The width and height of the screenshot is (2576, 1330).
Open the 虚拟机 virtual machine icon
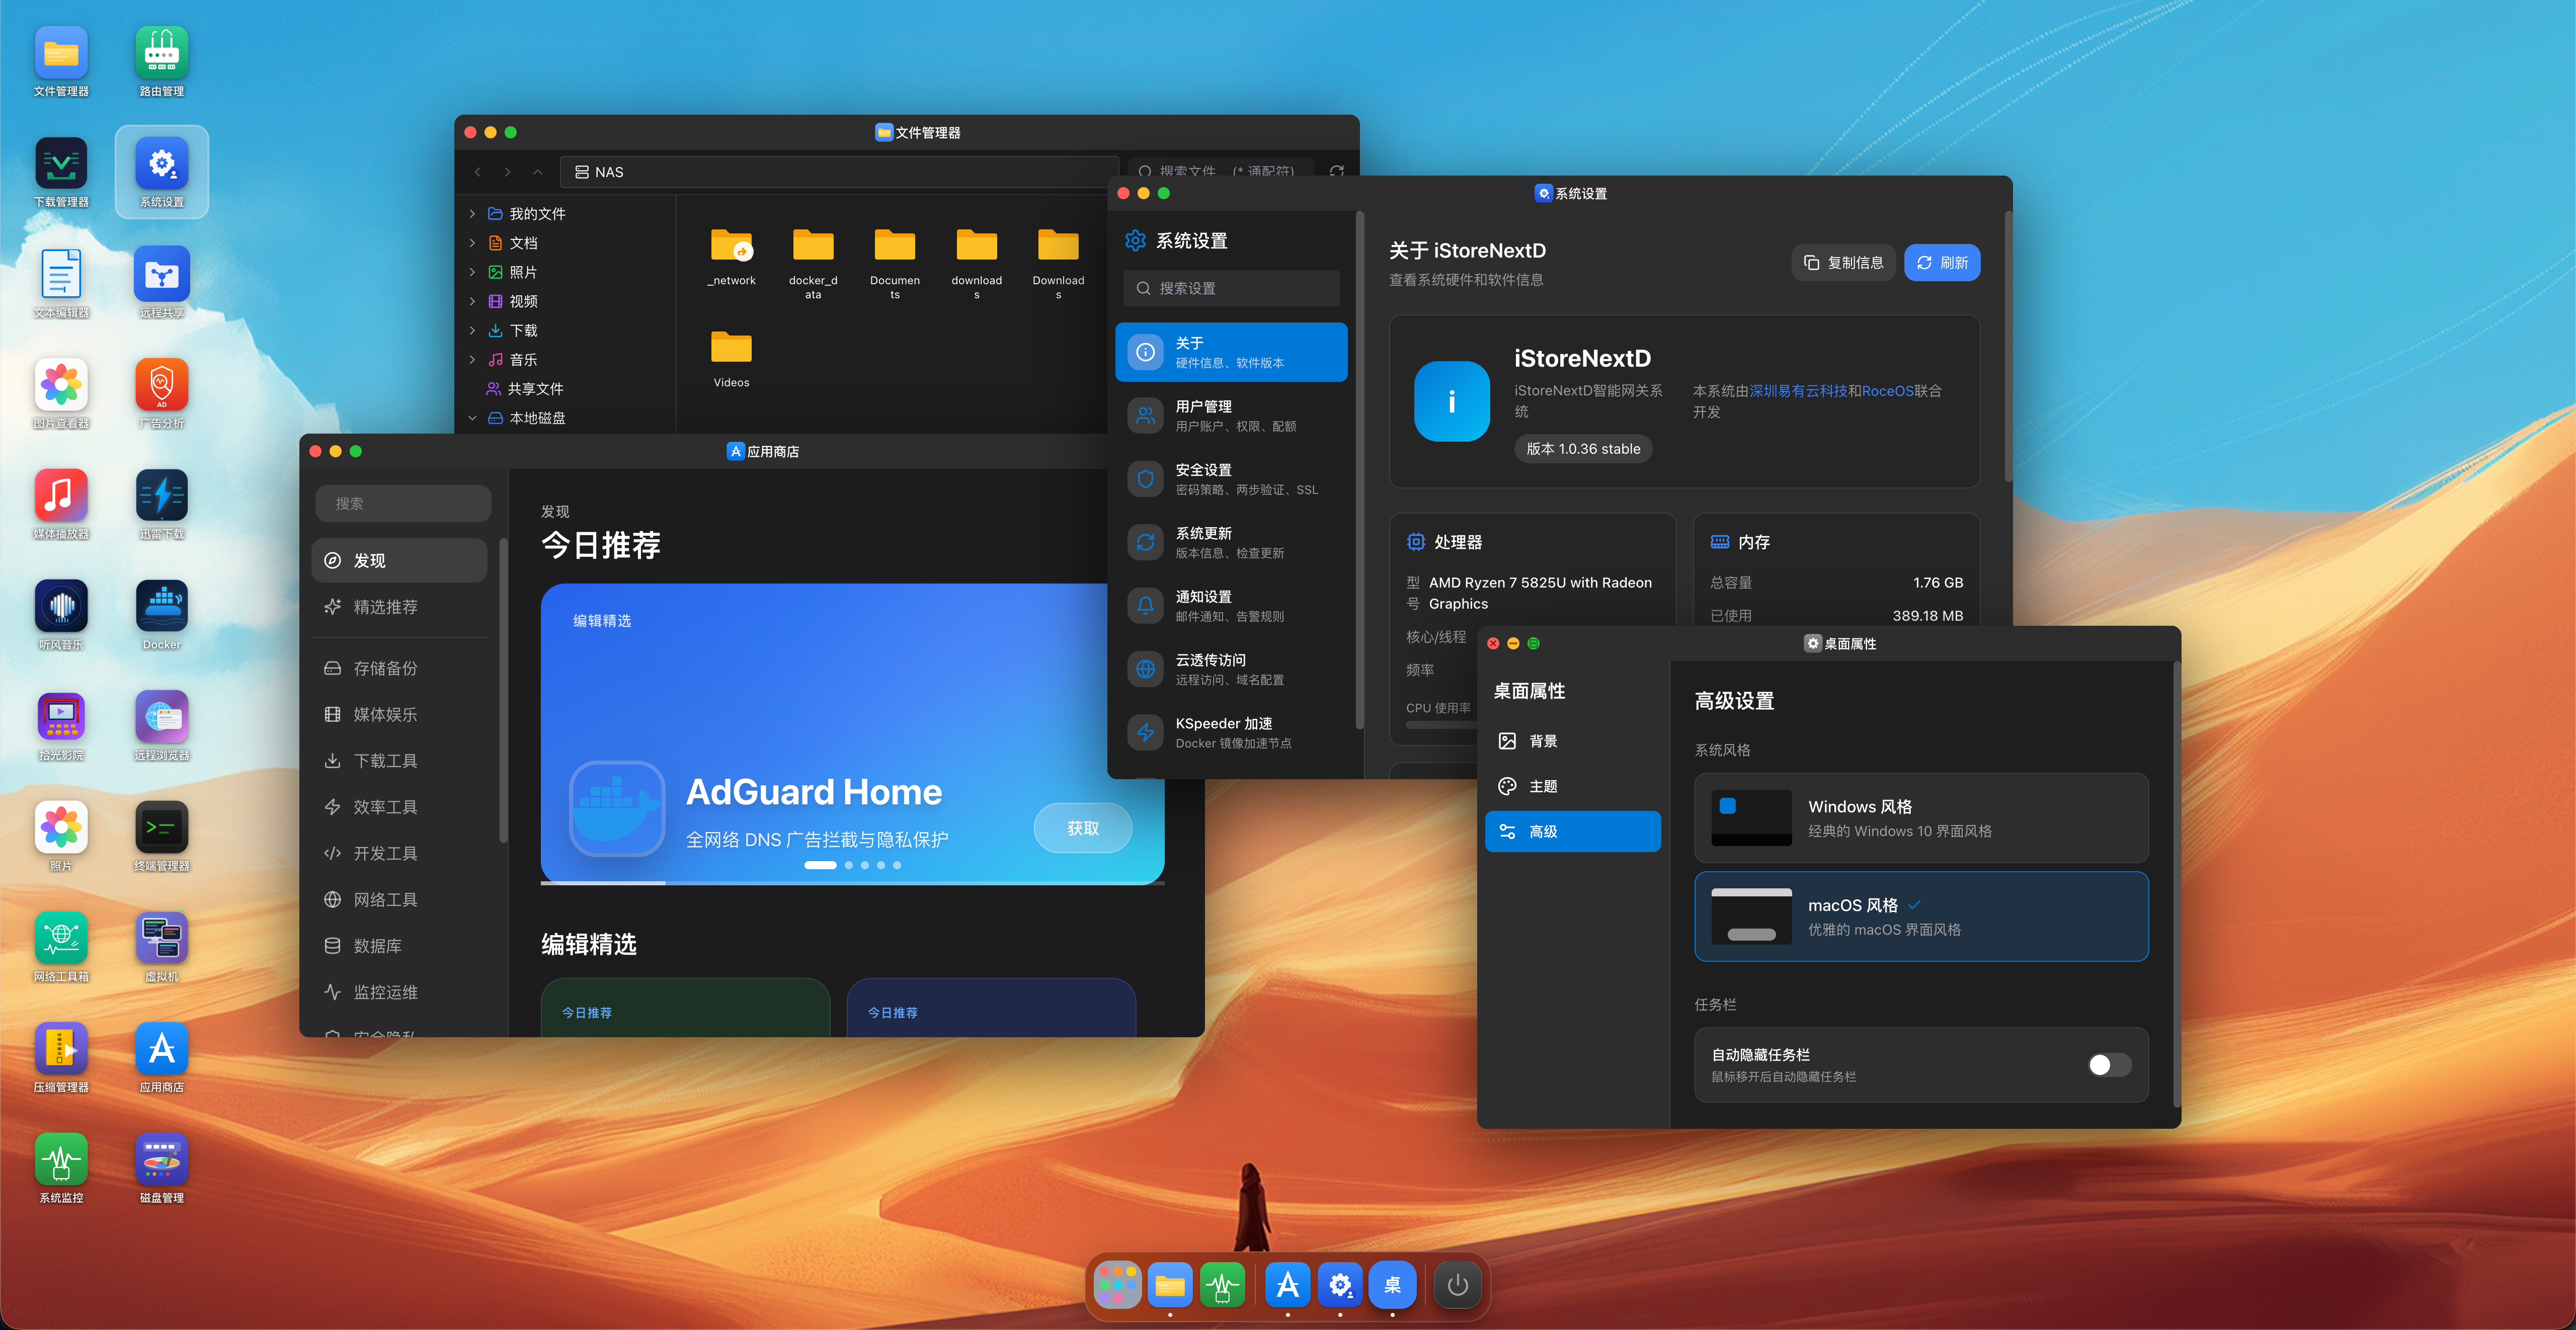click(x=161, y=938)
